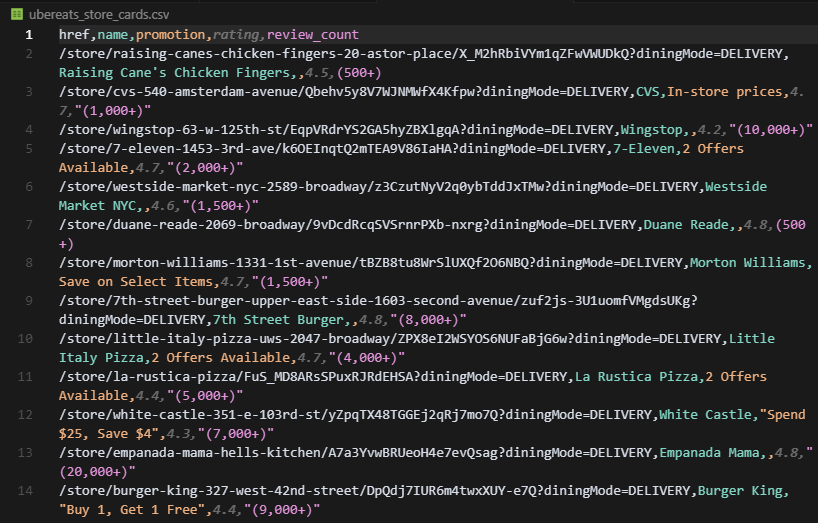Click the CSV file icon beside ubereats_store_cards.csv
The height and width of the screenshot is (523, 818).
[17, 14]
